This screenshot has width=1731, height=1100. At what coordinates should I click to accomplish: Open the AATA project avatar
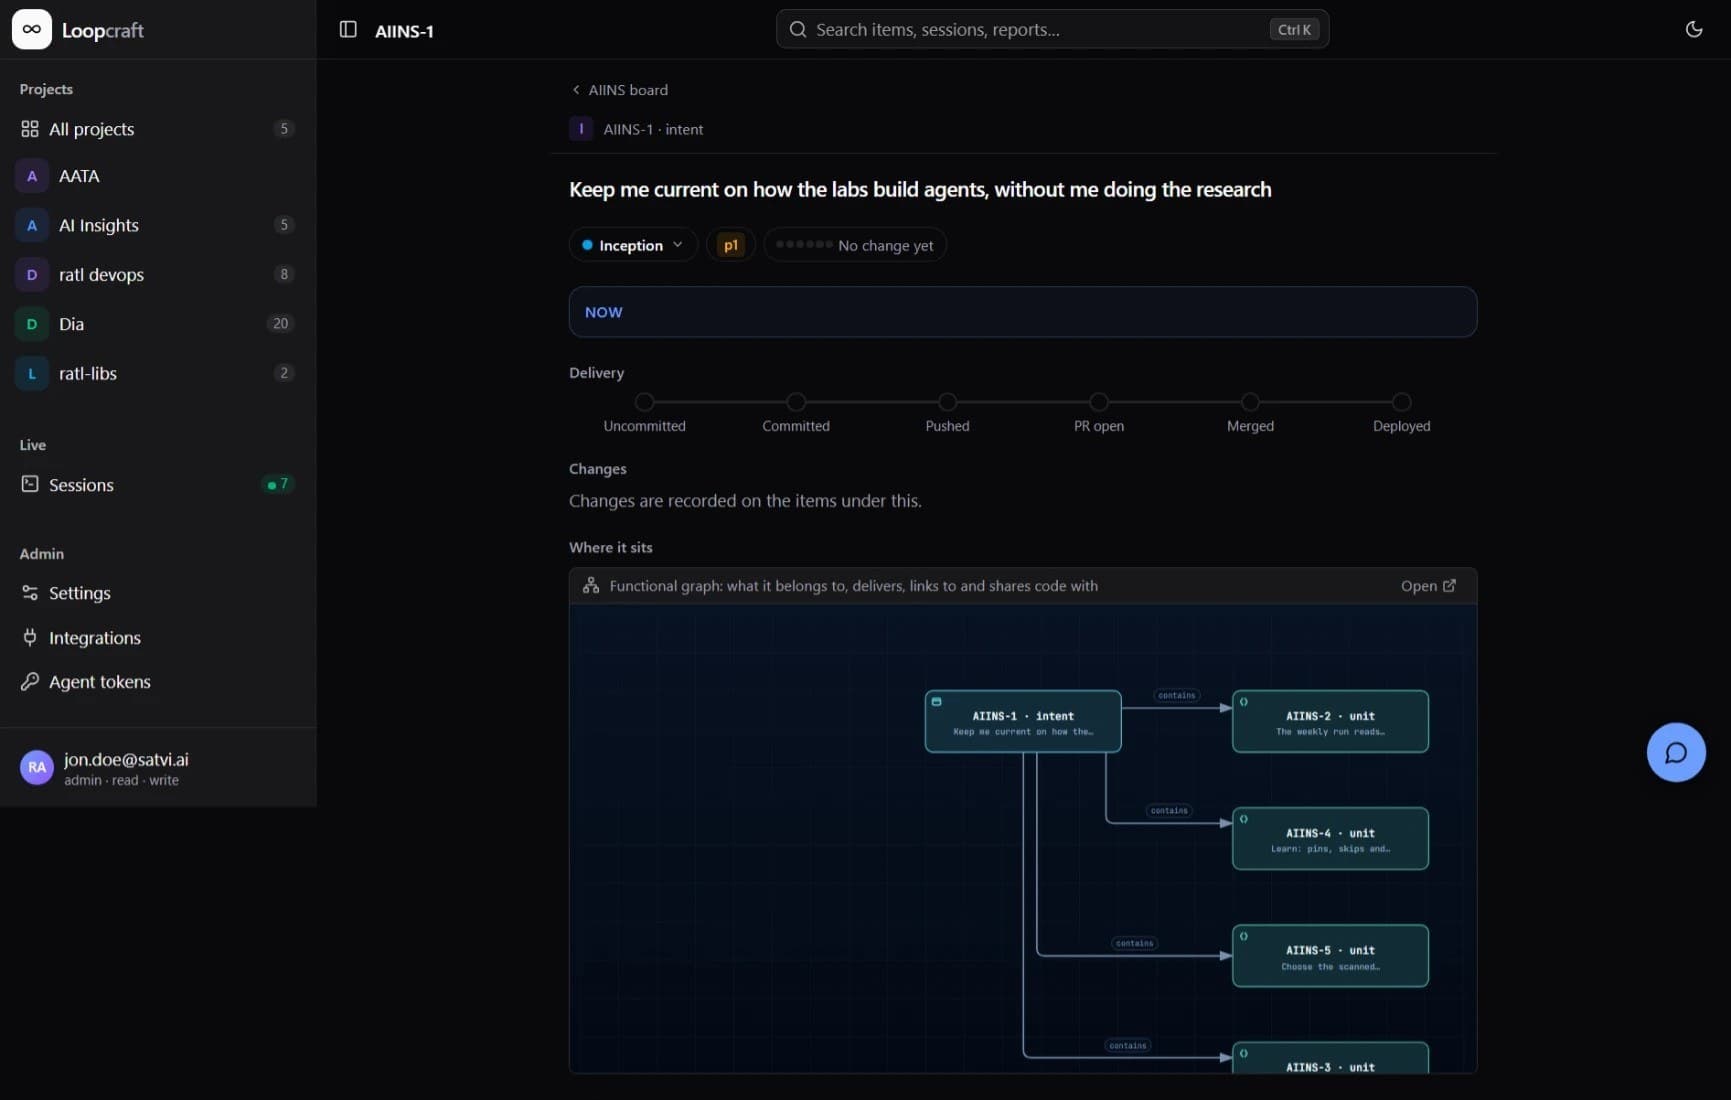coord(32,176)
